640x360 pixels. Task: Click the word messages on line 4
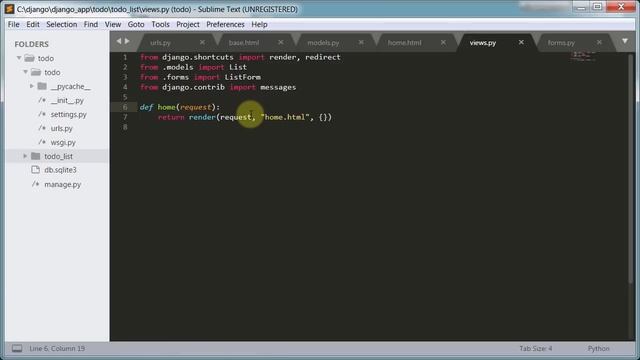point(278,87)
